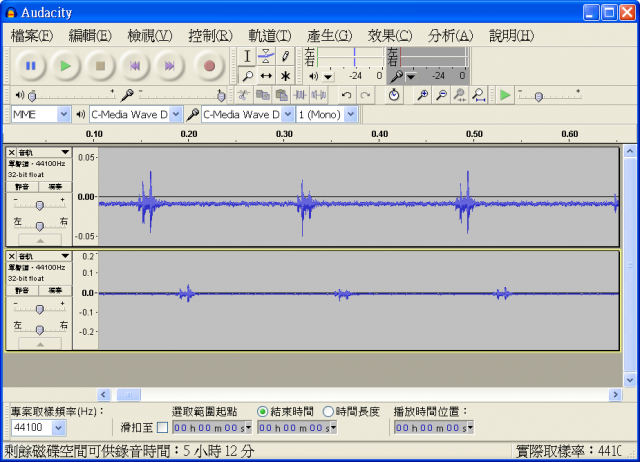Collapse the first track with bottom arrow
The image size is (640, 462).
(40, 241)
